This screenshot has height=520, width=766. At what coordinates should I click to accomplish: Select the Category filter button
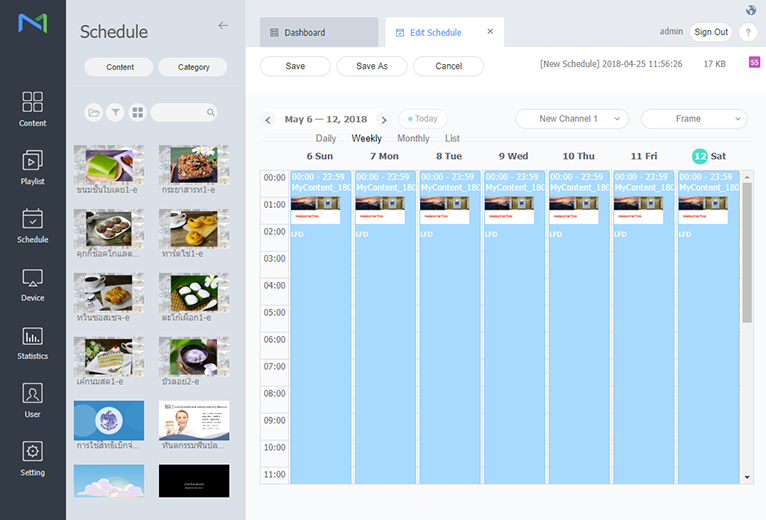pyautogui.click(x=193, y=67)
